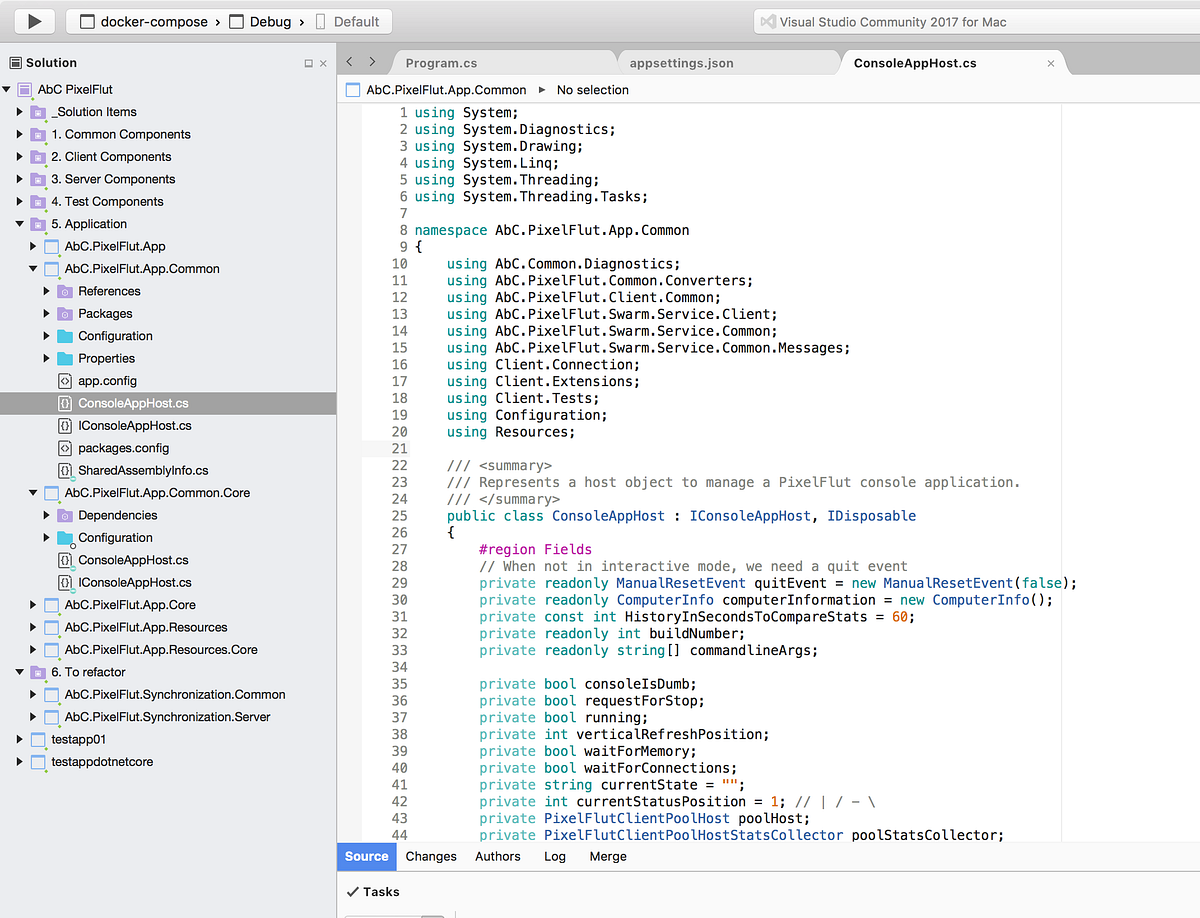
Task: Open the Debug configuration selector
Action: tap(259, 21)
